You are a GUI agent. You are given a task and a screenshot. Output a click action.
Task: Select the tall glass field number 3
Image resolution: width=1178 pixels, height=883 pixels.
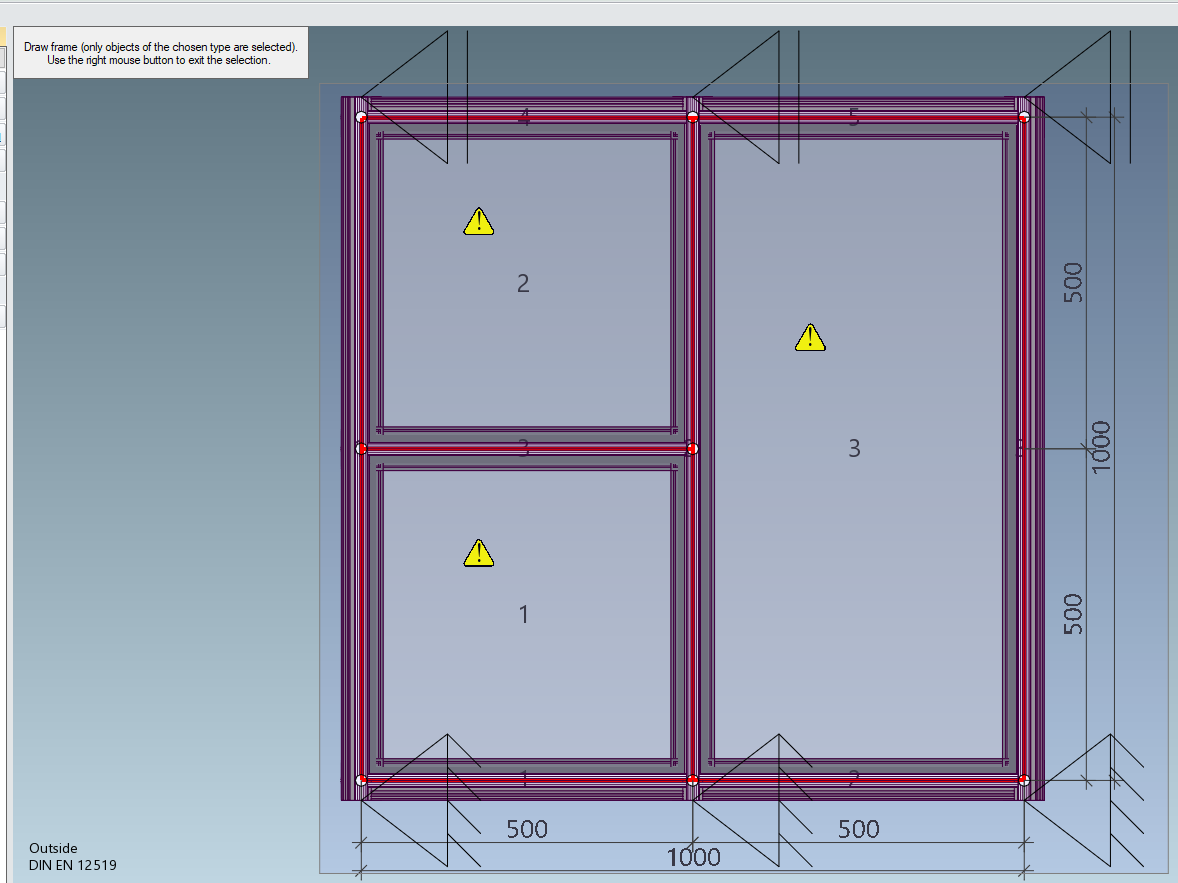pos(854,448)
